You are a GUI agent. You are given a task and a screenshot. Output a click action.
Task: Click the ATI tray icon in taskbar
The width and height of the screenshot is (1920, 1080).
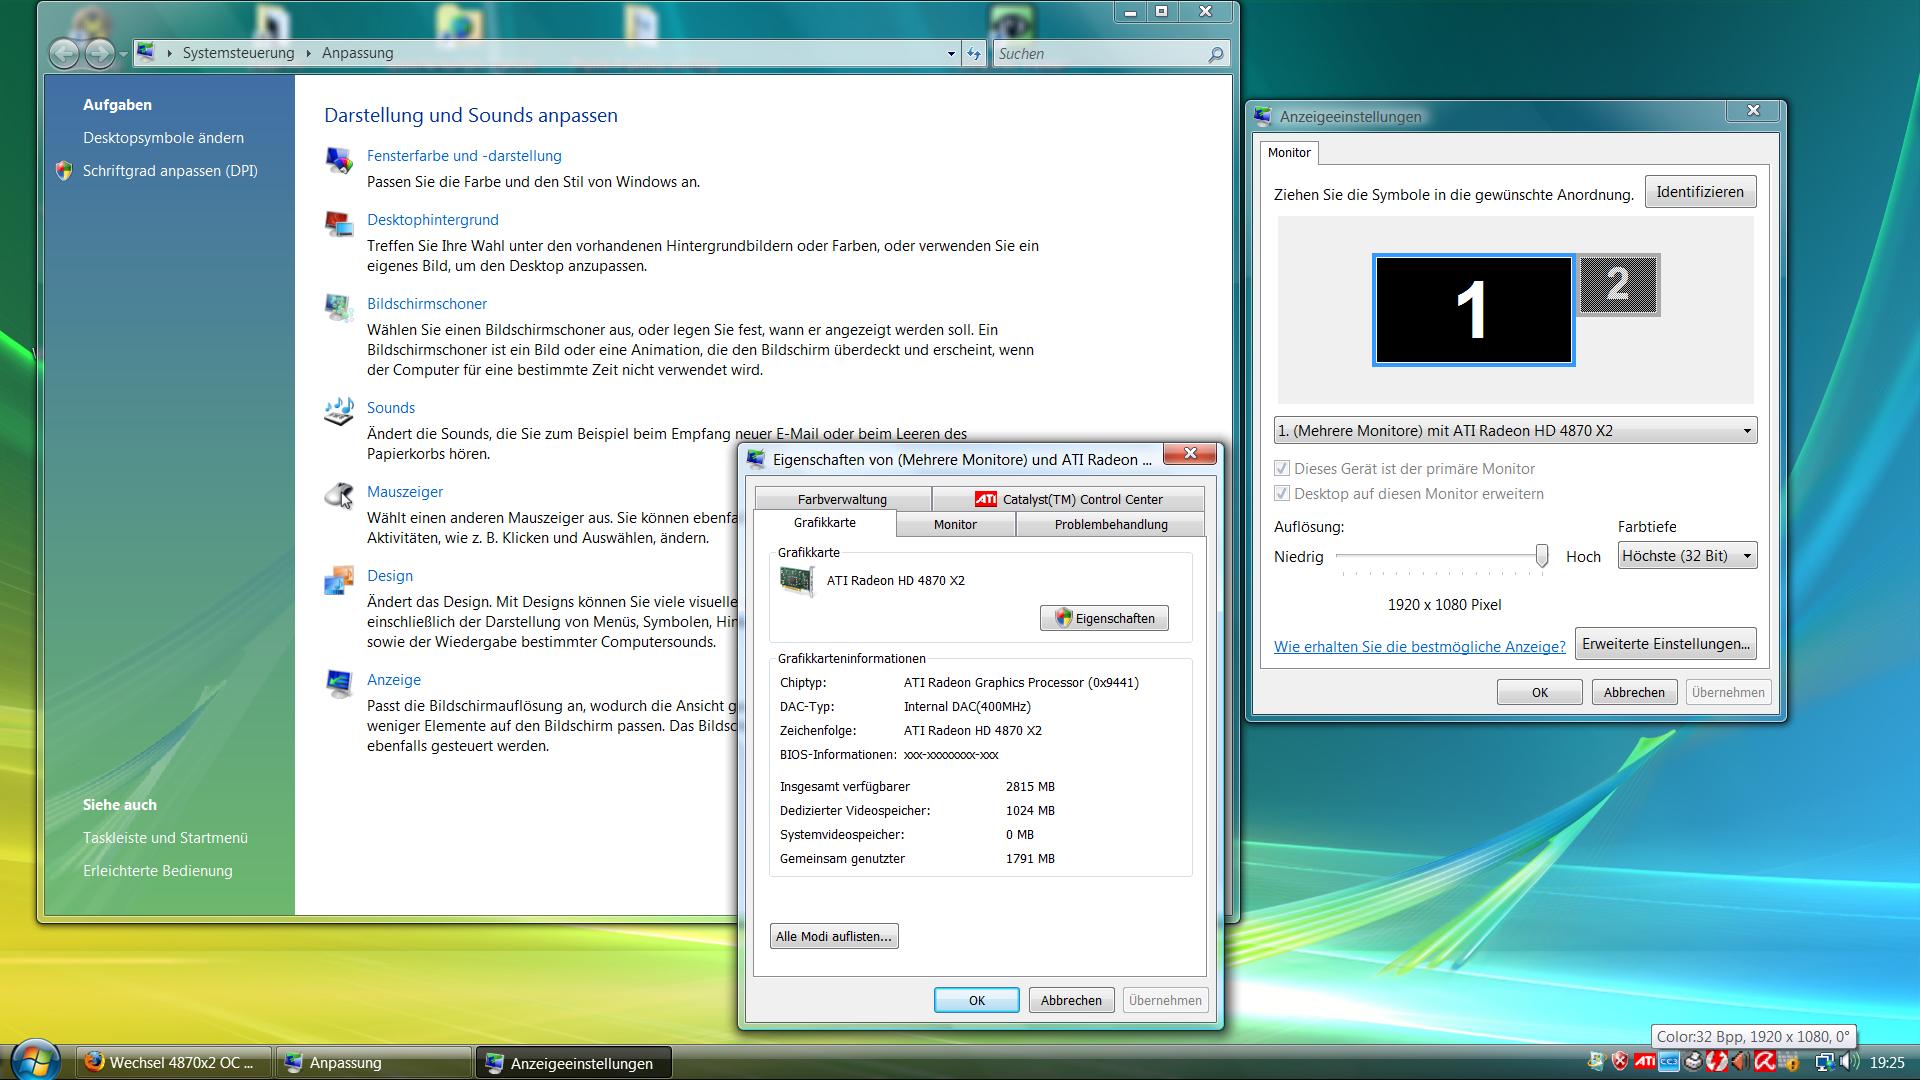tap(1645, 1061)
